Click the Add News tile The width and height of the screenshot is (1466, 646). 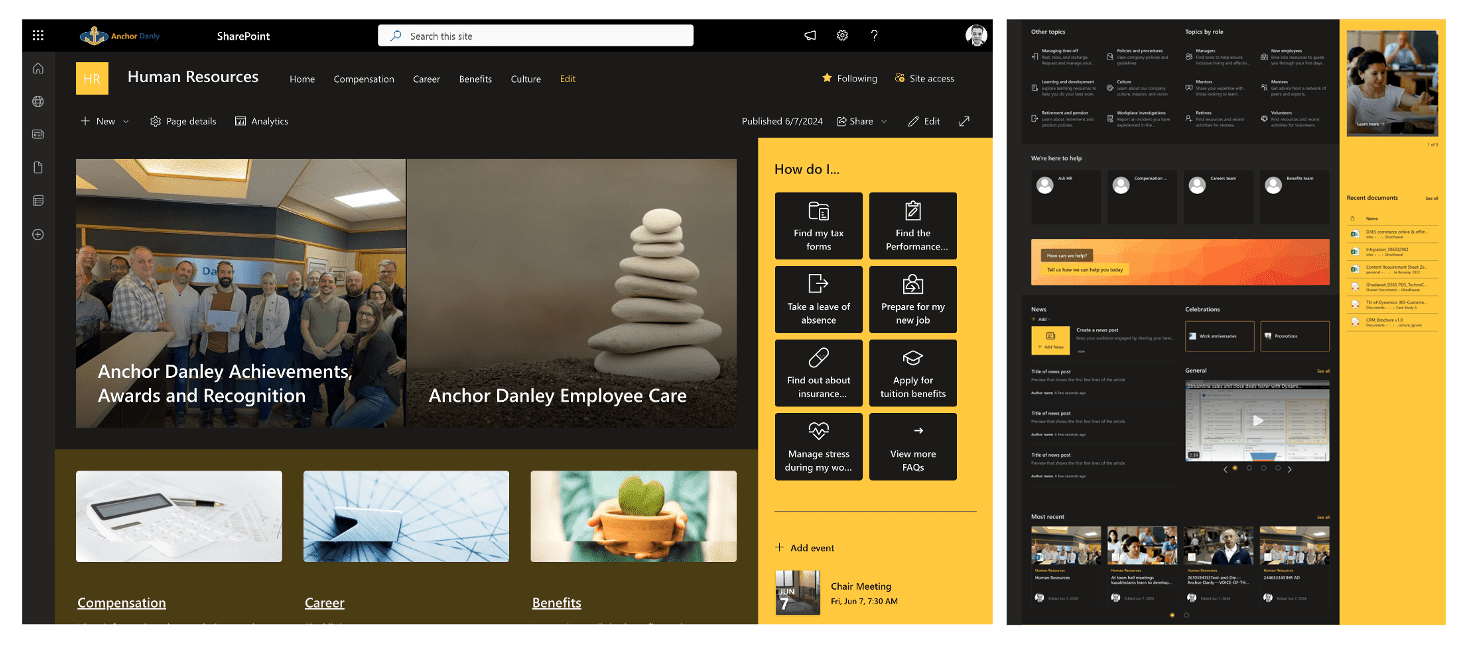pos(1051,340)
